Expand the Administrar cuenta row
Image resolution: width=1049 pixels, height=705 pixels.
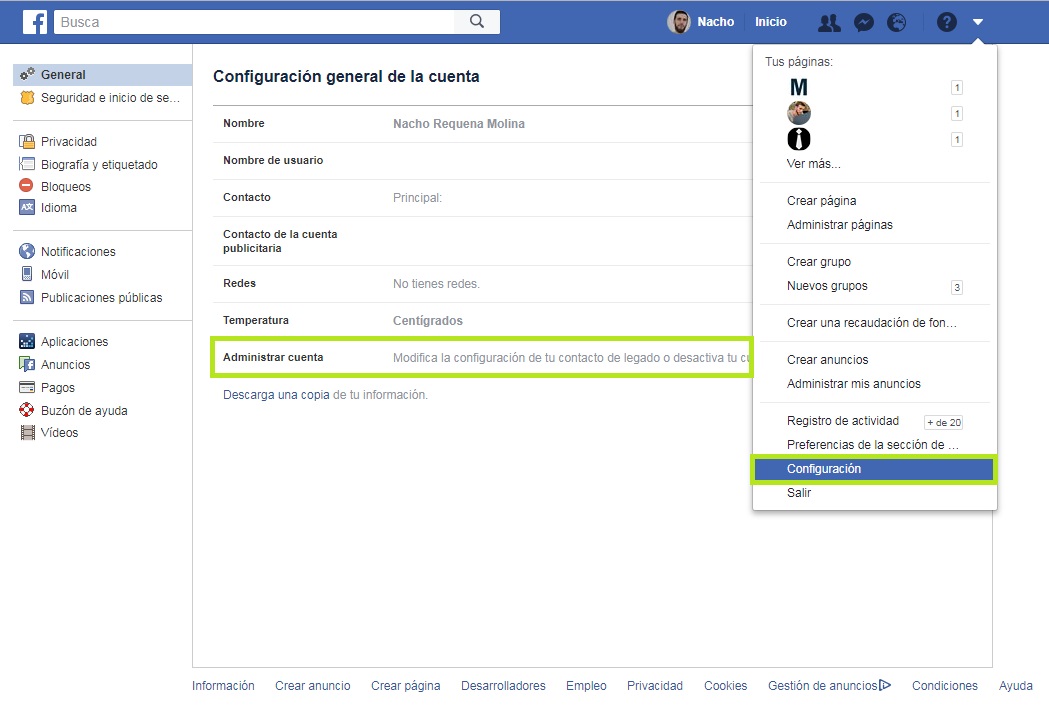pyautogui.click(x=480, y=357)
